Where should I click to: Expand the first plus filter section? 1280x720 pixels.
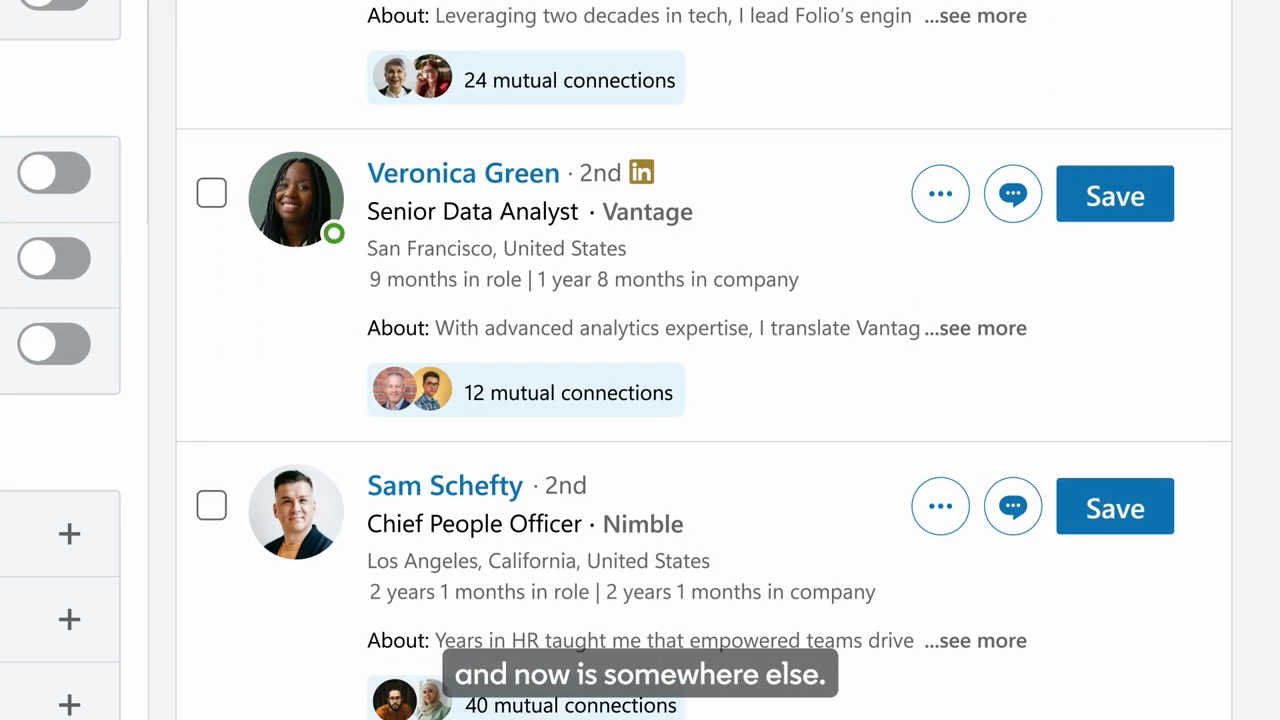point(69,534)
